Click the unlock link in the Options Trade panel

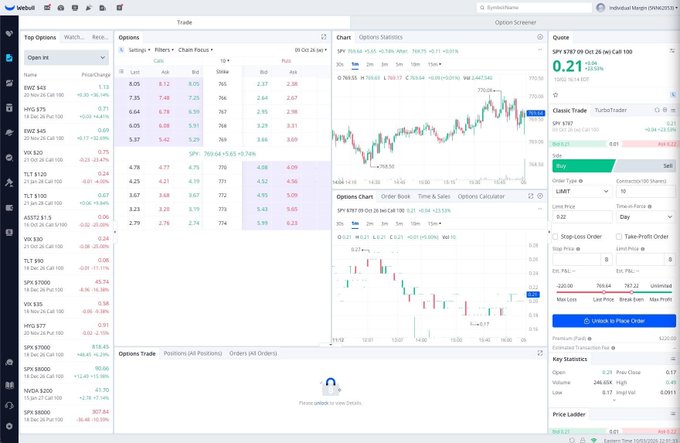(321, 403)
